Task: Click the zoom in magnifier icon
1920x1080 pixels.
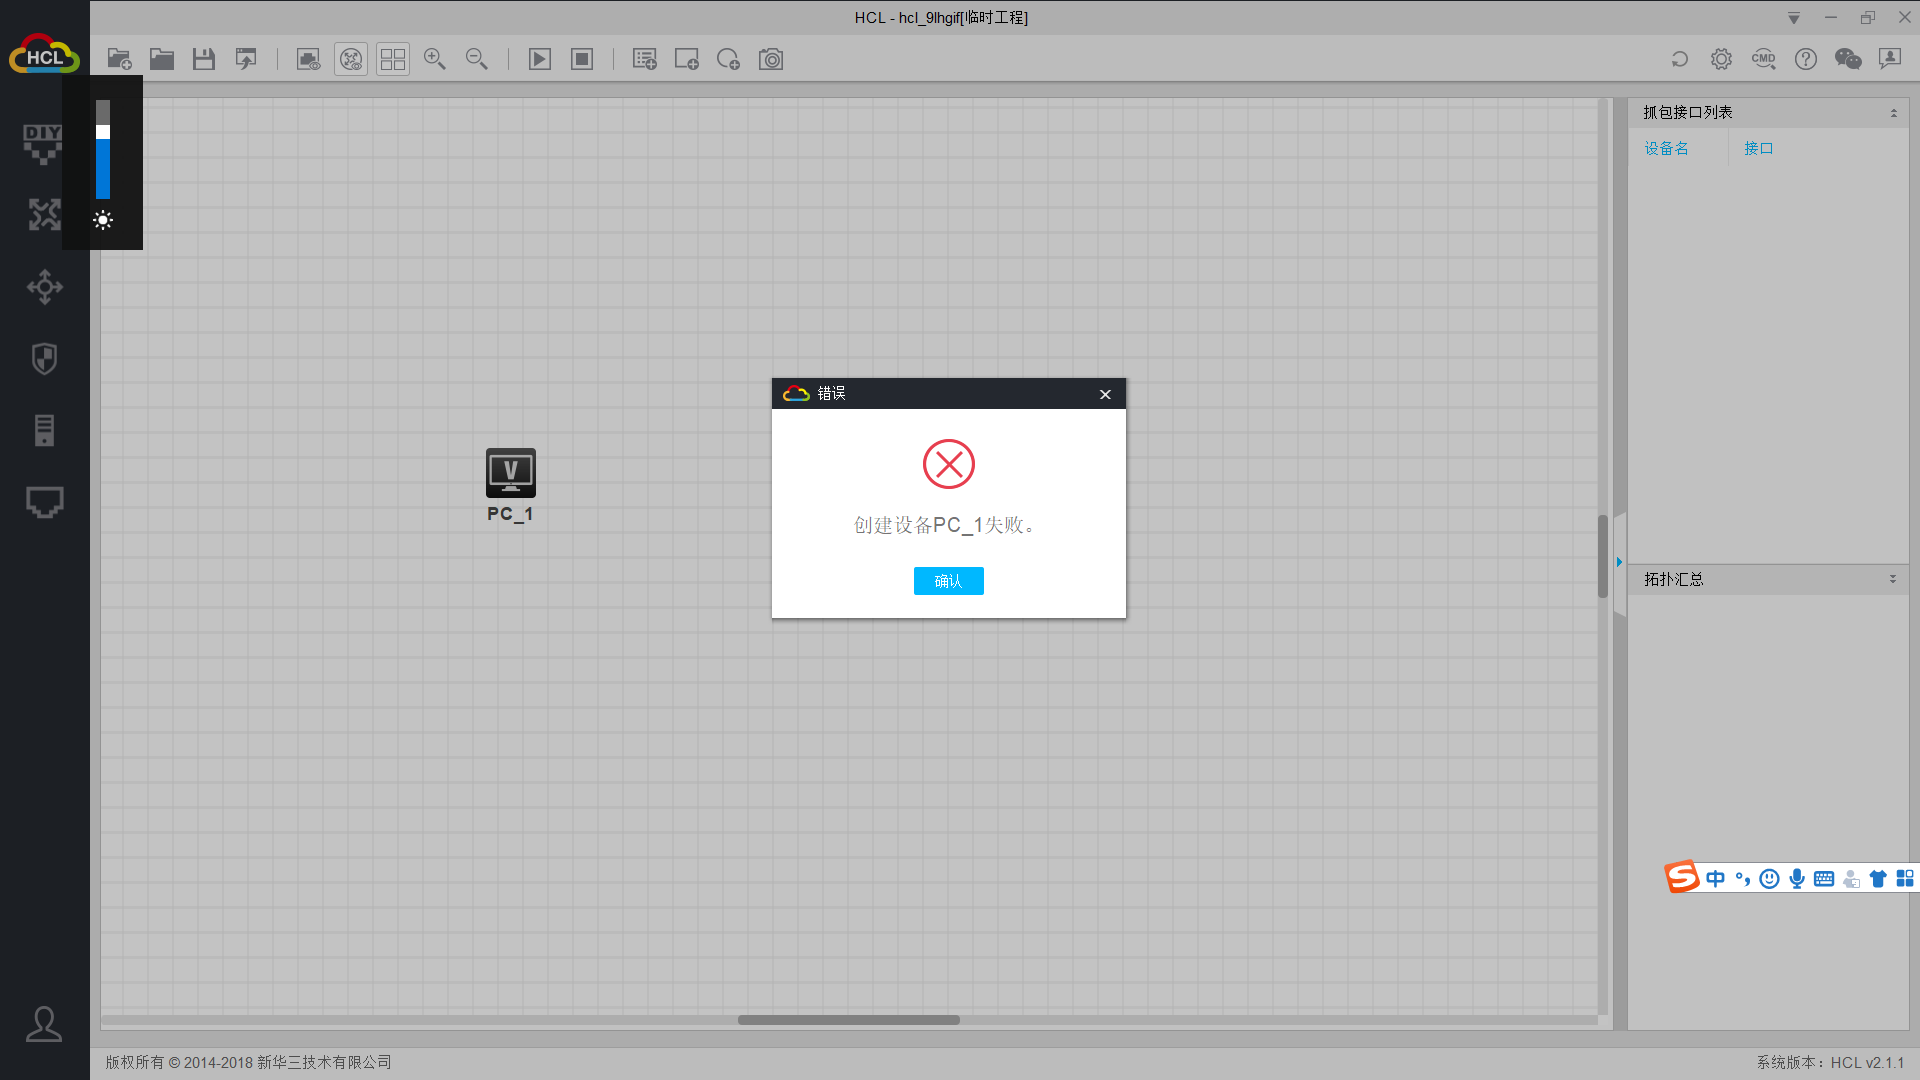Action: (x=434, y=60)
